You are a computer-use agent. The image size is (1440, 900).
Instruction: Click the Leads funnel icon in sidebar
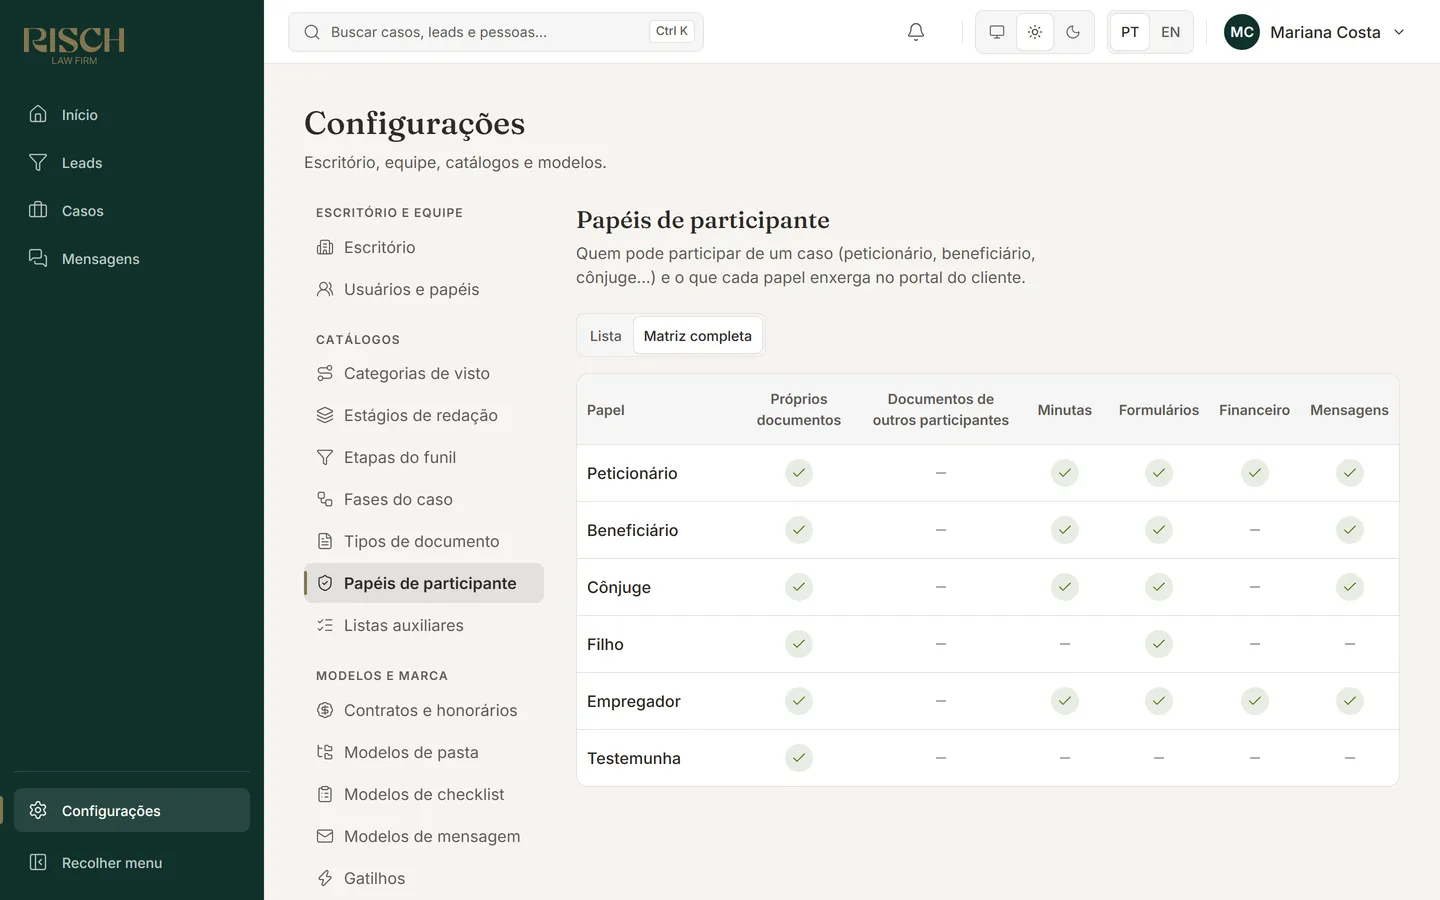tap(38, 162)
